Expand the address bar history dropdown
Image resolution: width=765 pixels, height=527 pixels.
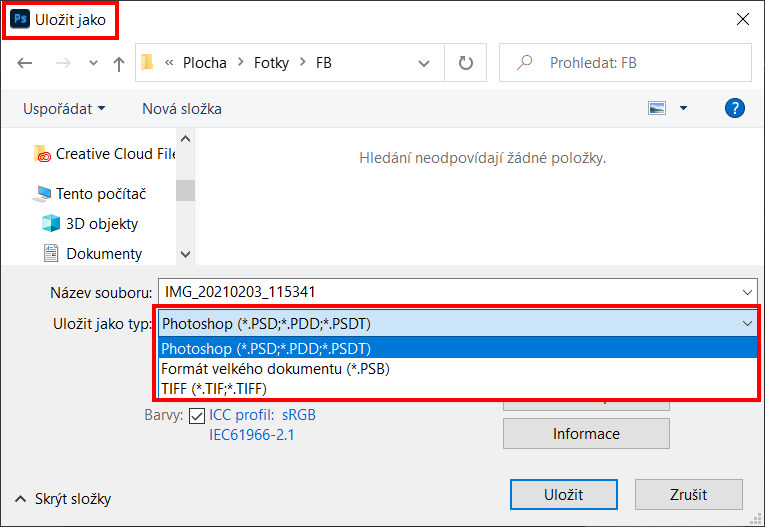[424, 63]
